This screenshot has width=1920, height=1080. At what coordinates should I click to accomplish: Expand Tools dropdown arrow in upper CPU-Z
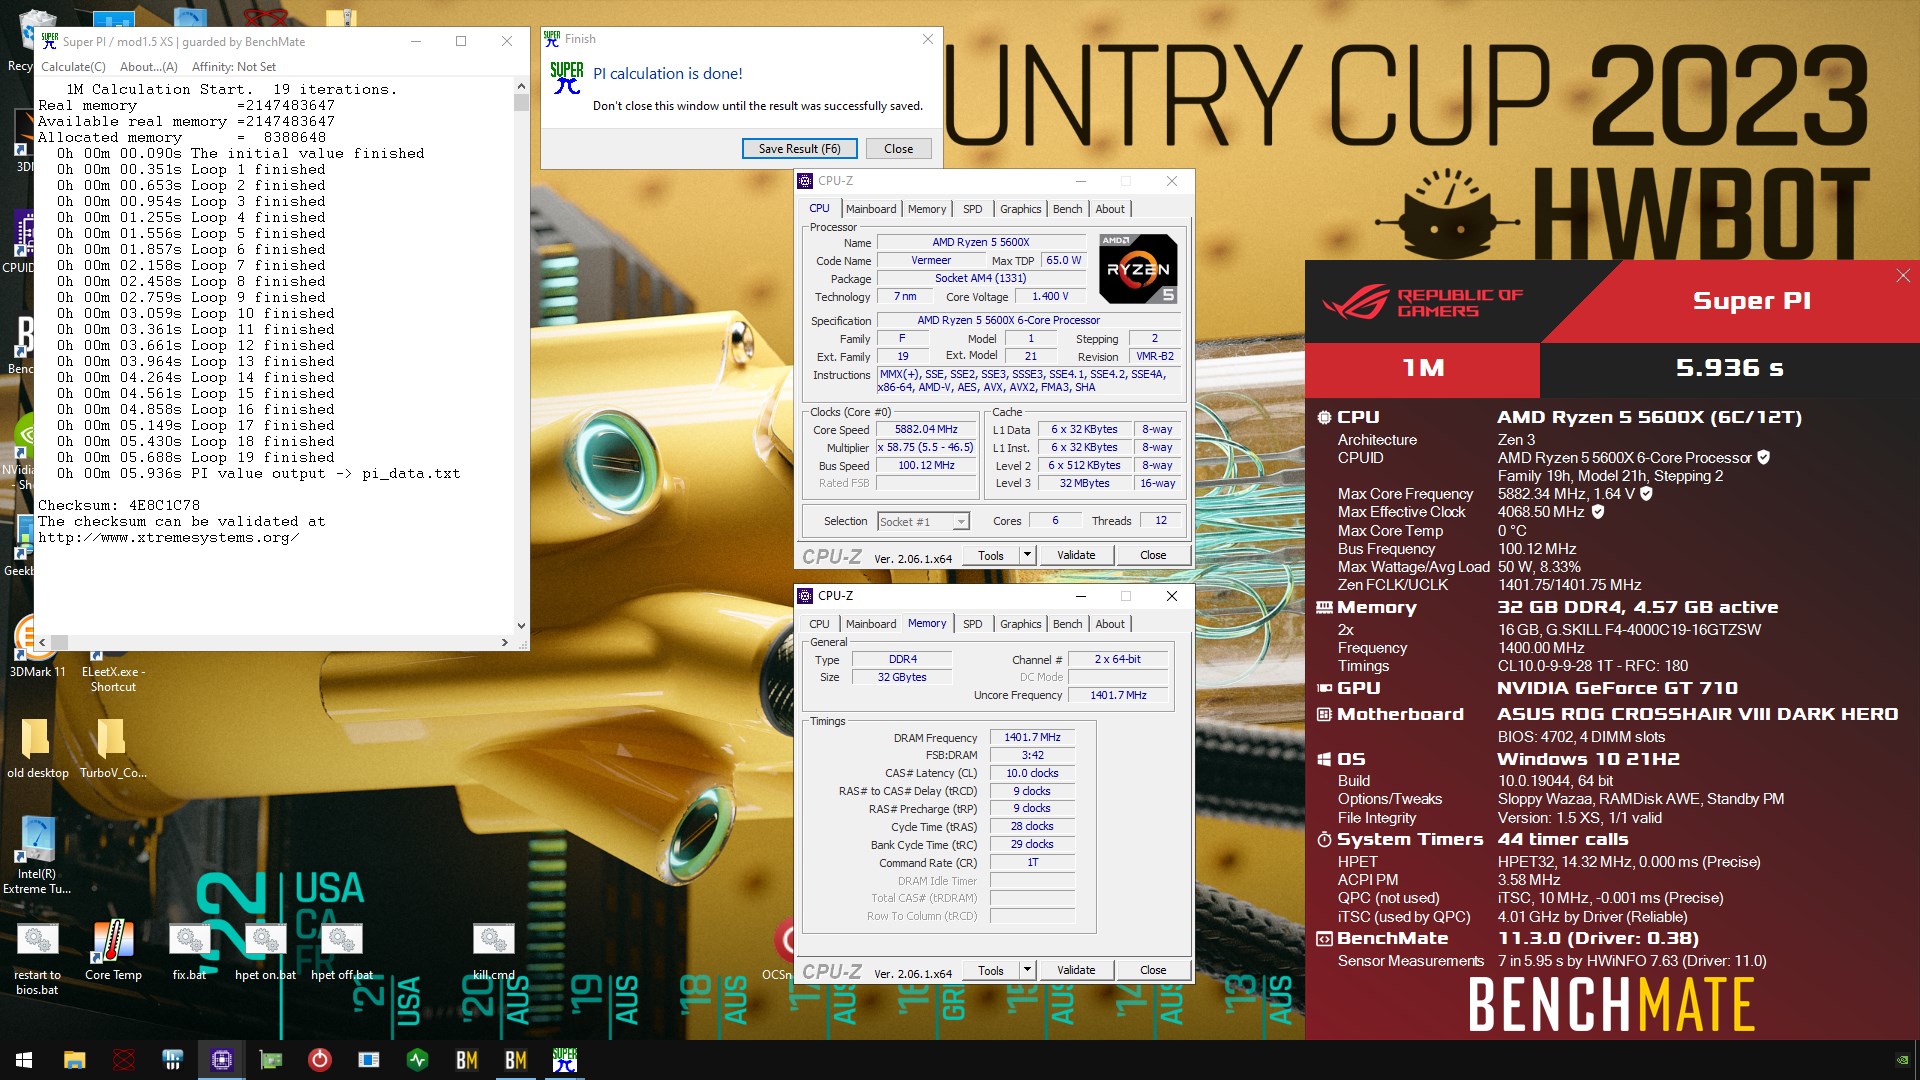1027,555
